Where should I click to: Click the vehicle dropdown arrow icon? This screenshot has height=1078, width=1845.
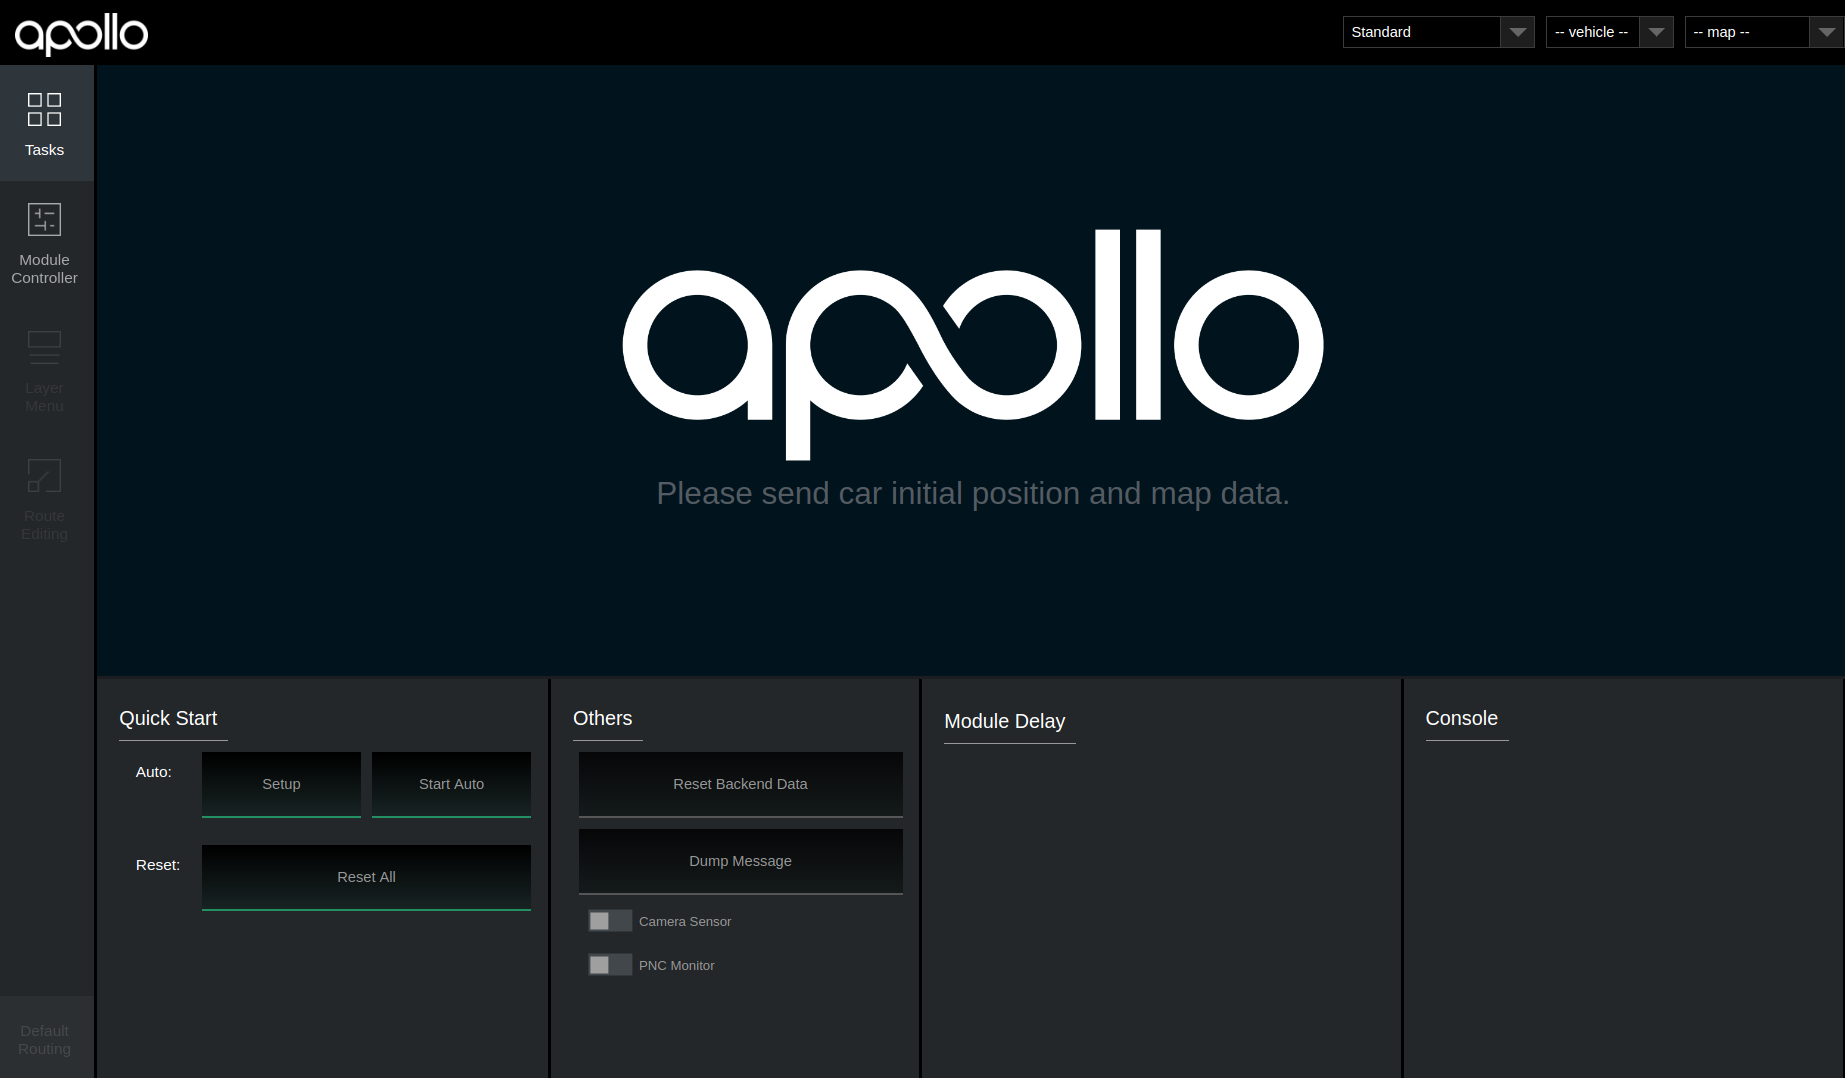tap(1657, 31)
